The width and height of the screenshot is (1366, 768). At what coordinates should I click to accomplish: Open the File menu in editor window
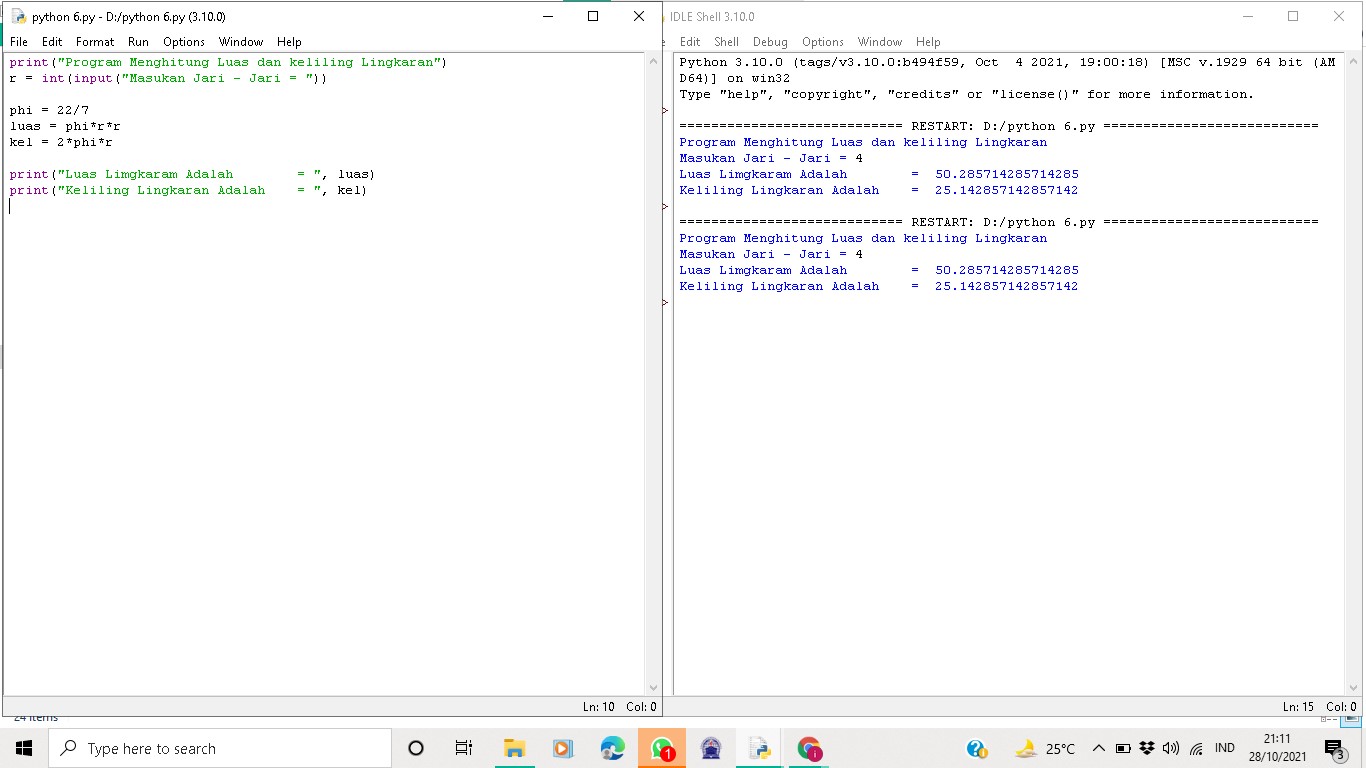(x=19, y=42)
